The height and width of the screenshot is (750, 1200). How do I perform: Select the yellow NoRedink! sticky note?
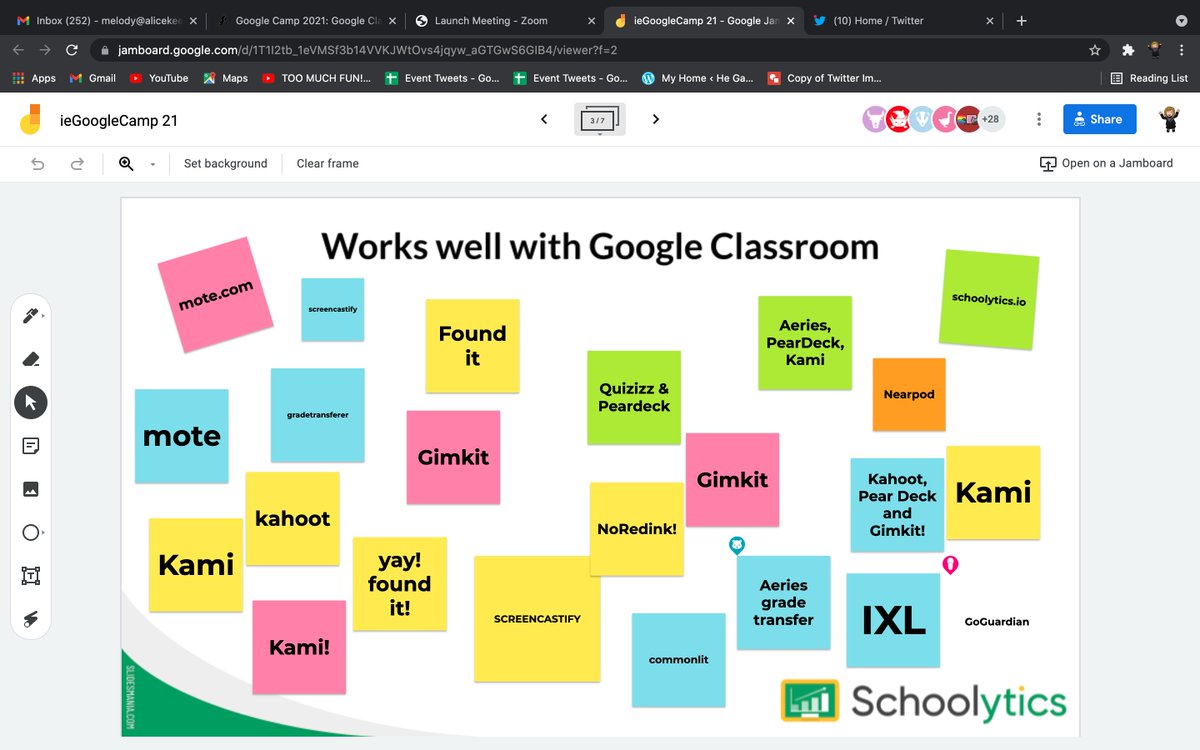click(x=637, y=529)
